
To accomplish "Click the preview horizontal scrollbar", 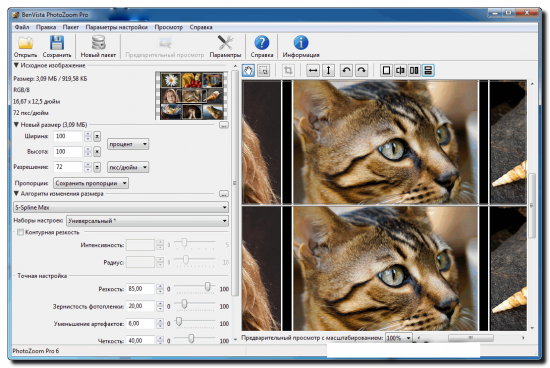I will tap(470, 338).
